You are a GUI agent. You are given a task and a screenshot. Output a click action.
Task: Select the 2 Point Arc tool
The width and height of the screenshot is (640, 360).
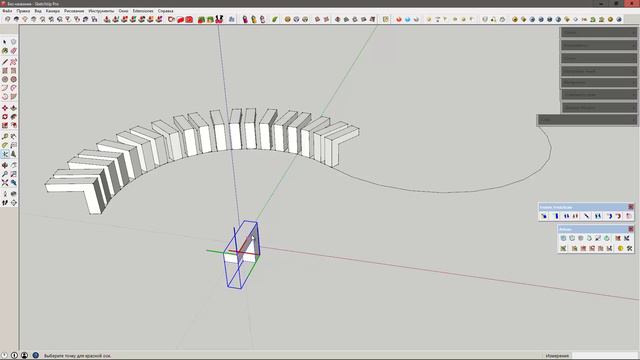click(13, 88)
